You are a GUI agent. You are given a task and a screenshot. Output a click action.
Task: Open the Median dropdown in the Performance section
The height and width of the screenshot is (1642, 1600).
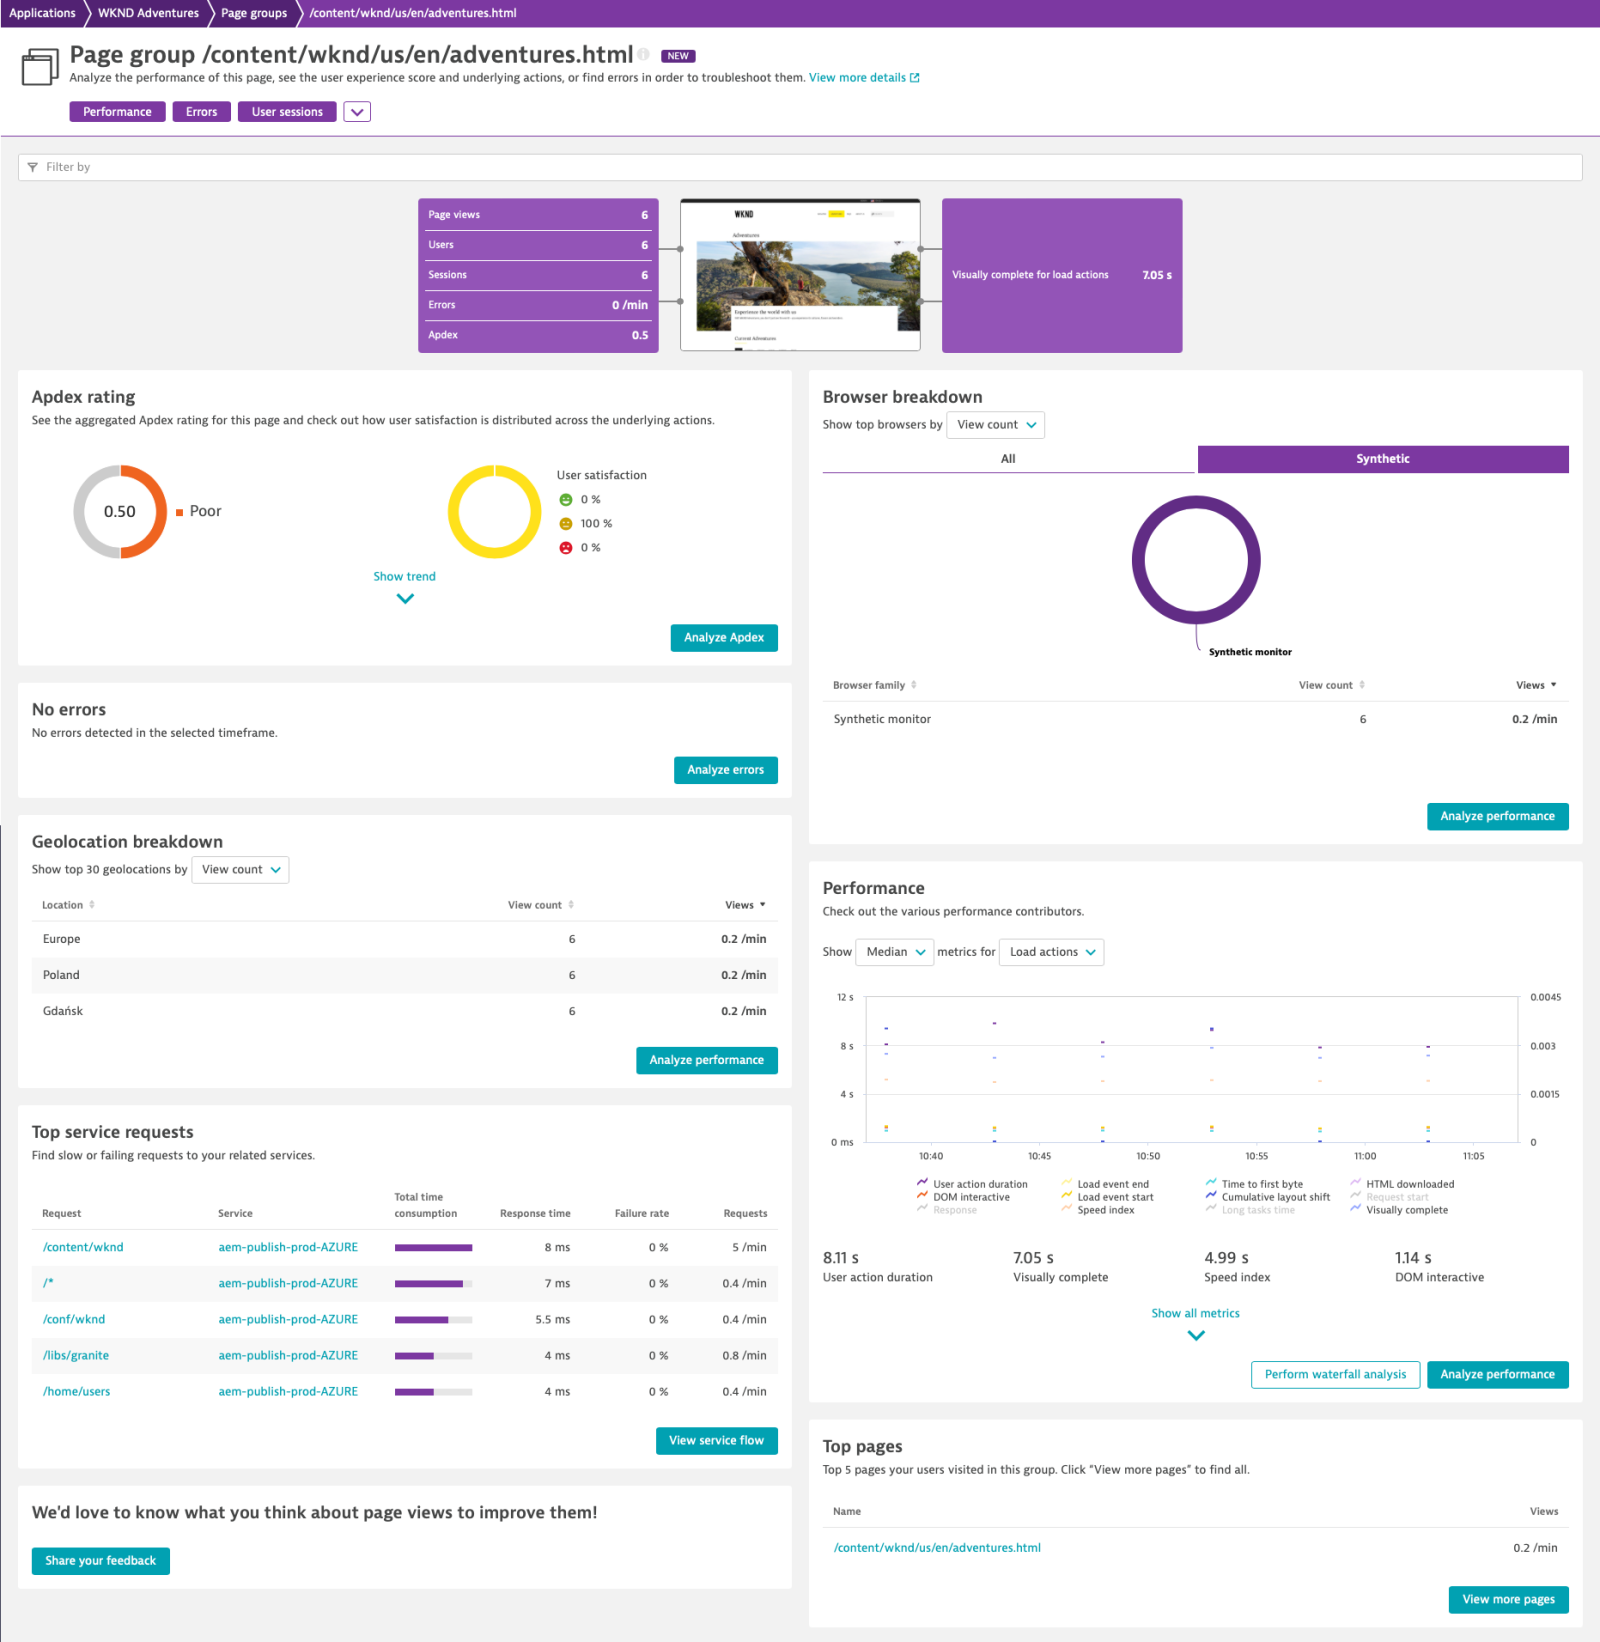[x=893, y=952]
